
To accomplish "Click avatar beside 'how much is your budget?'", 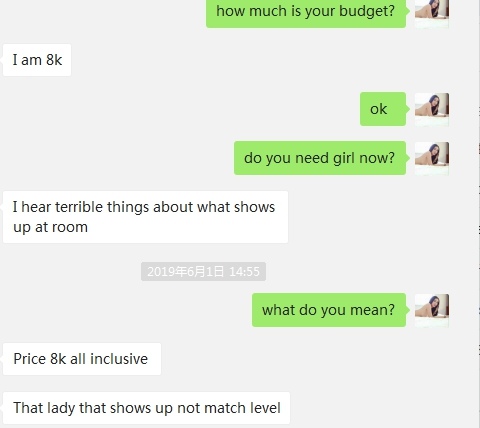I will click(432, 13).
